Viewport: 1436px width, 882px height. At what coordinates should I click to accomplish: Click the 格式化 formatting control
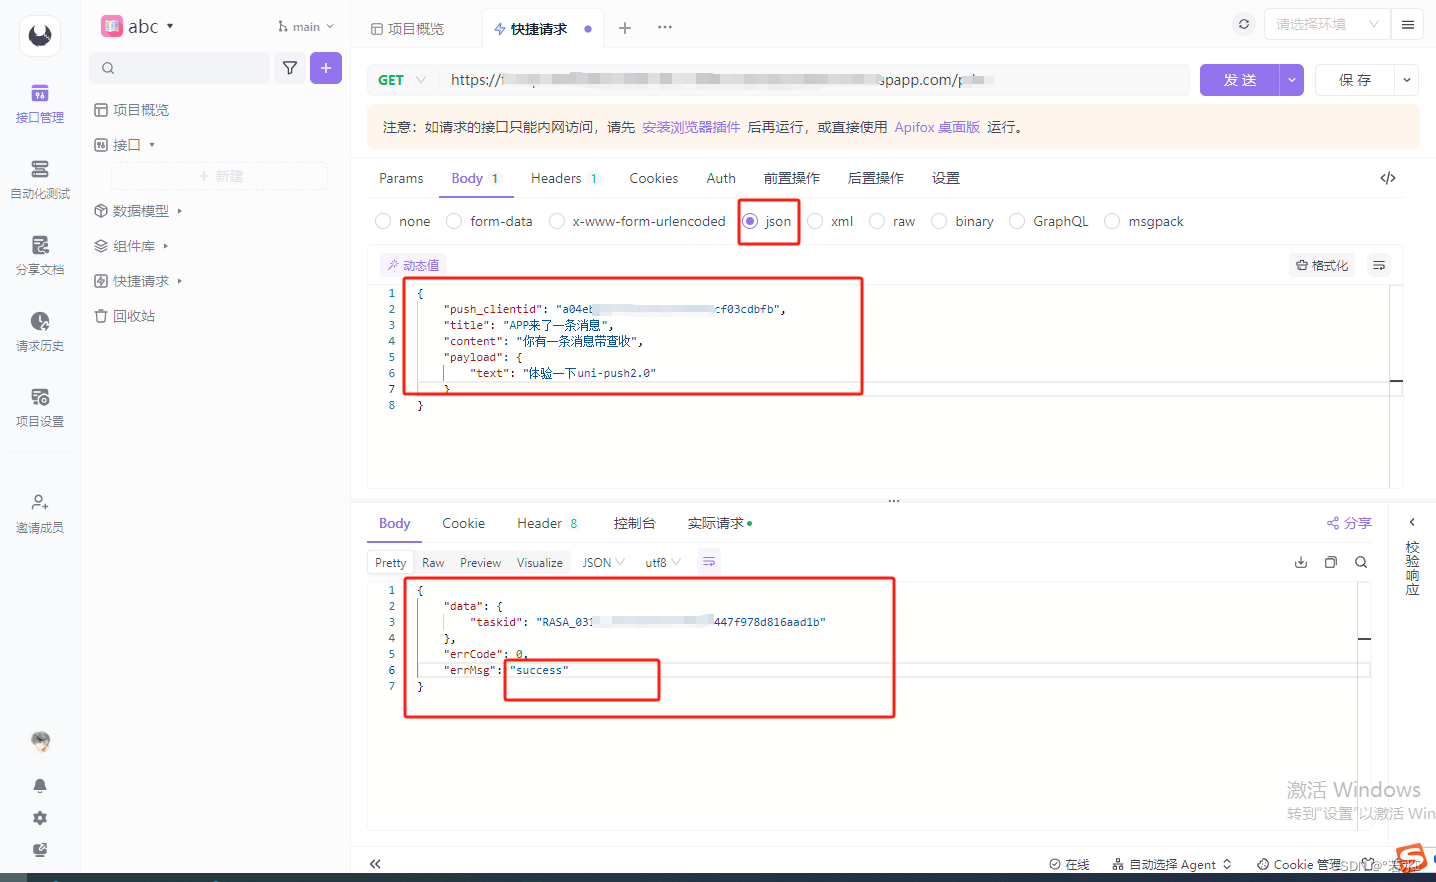[x=1321, y=264]
